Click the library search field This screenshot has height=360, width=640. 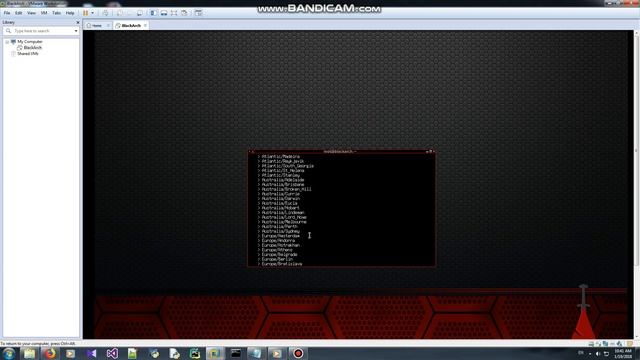click(41, 31)
